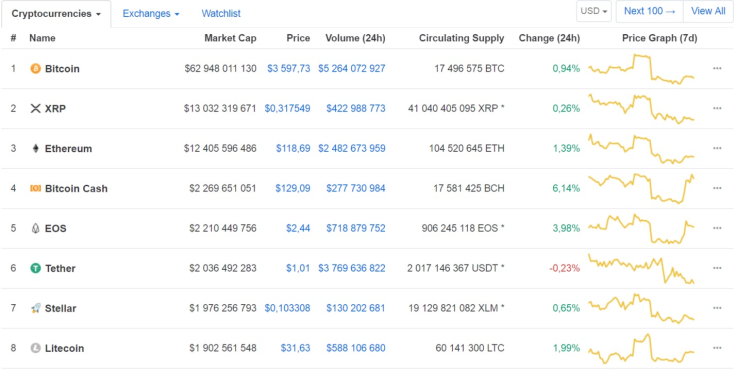
Task: Open the XRP name link
Action: [x=55, y=108]
